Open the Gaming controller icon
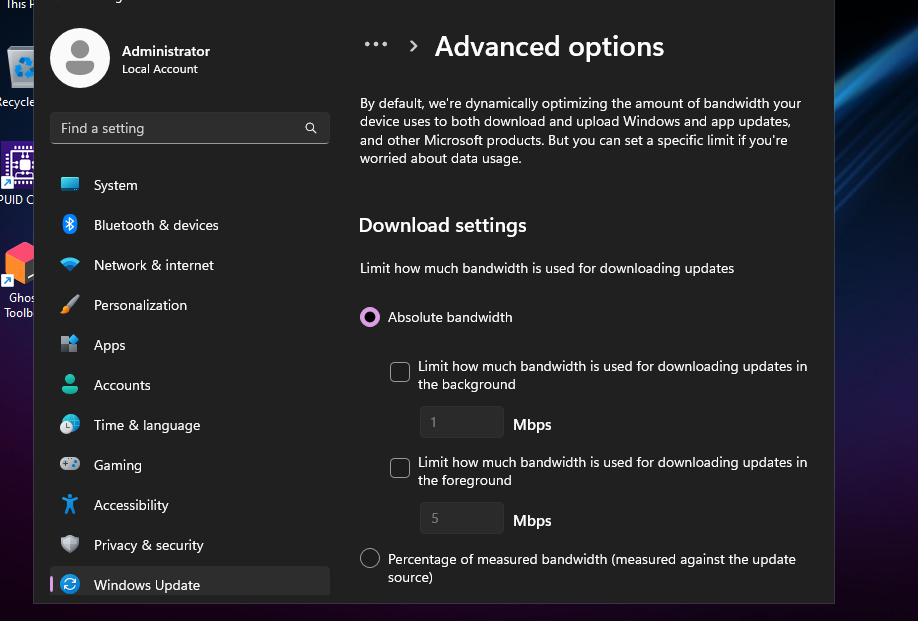The height and width of the screenshot is (621, 918). pyautogui.click(x=70, y=465)
